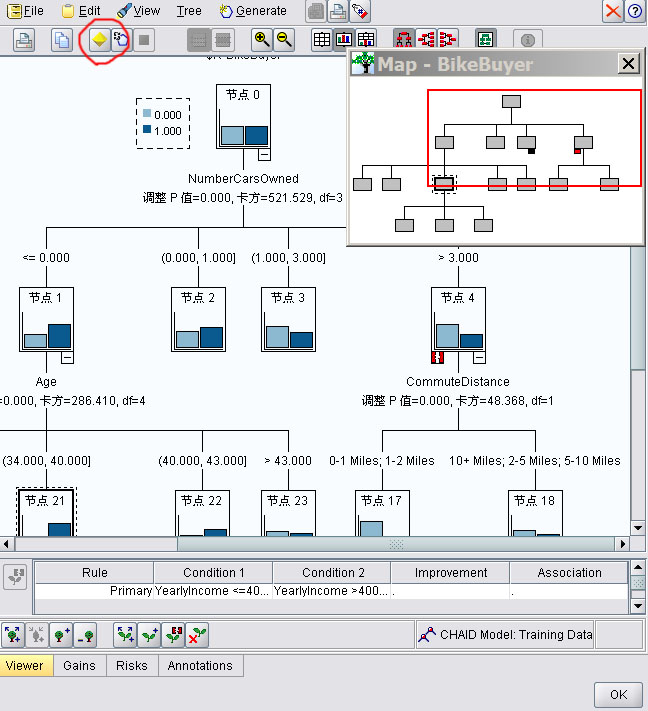This screenshot has width=648, height=711.
Task: Click the 1.000 dark blue legend swatch
Action: coord(147,129)
